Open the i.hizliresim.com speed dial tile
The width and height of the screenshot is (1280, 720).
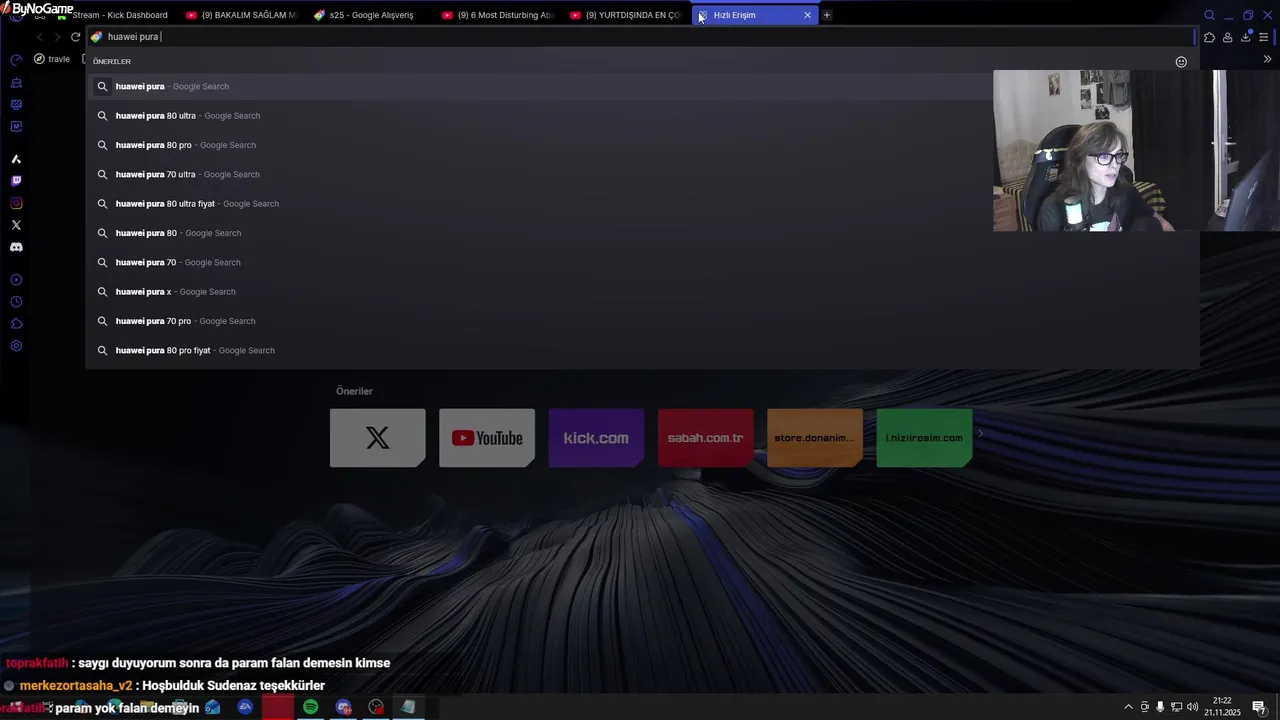pos(924,438)
